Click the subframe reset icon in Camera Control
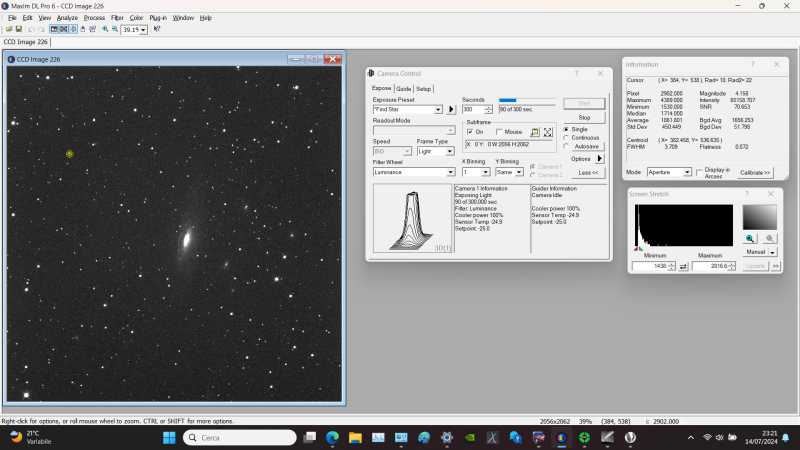 point(548,132)
